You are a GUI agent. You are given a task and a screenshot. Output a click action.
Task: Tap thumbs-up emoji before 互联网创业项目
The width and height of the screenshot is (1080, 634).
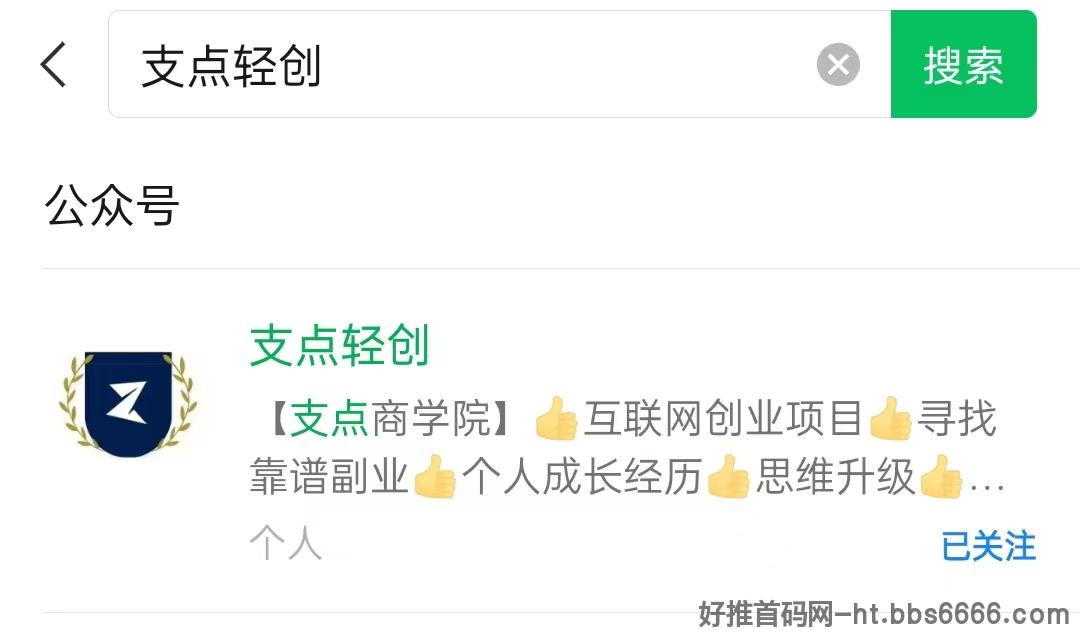[x=556, y=418]
